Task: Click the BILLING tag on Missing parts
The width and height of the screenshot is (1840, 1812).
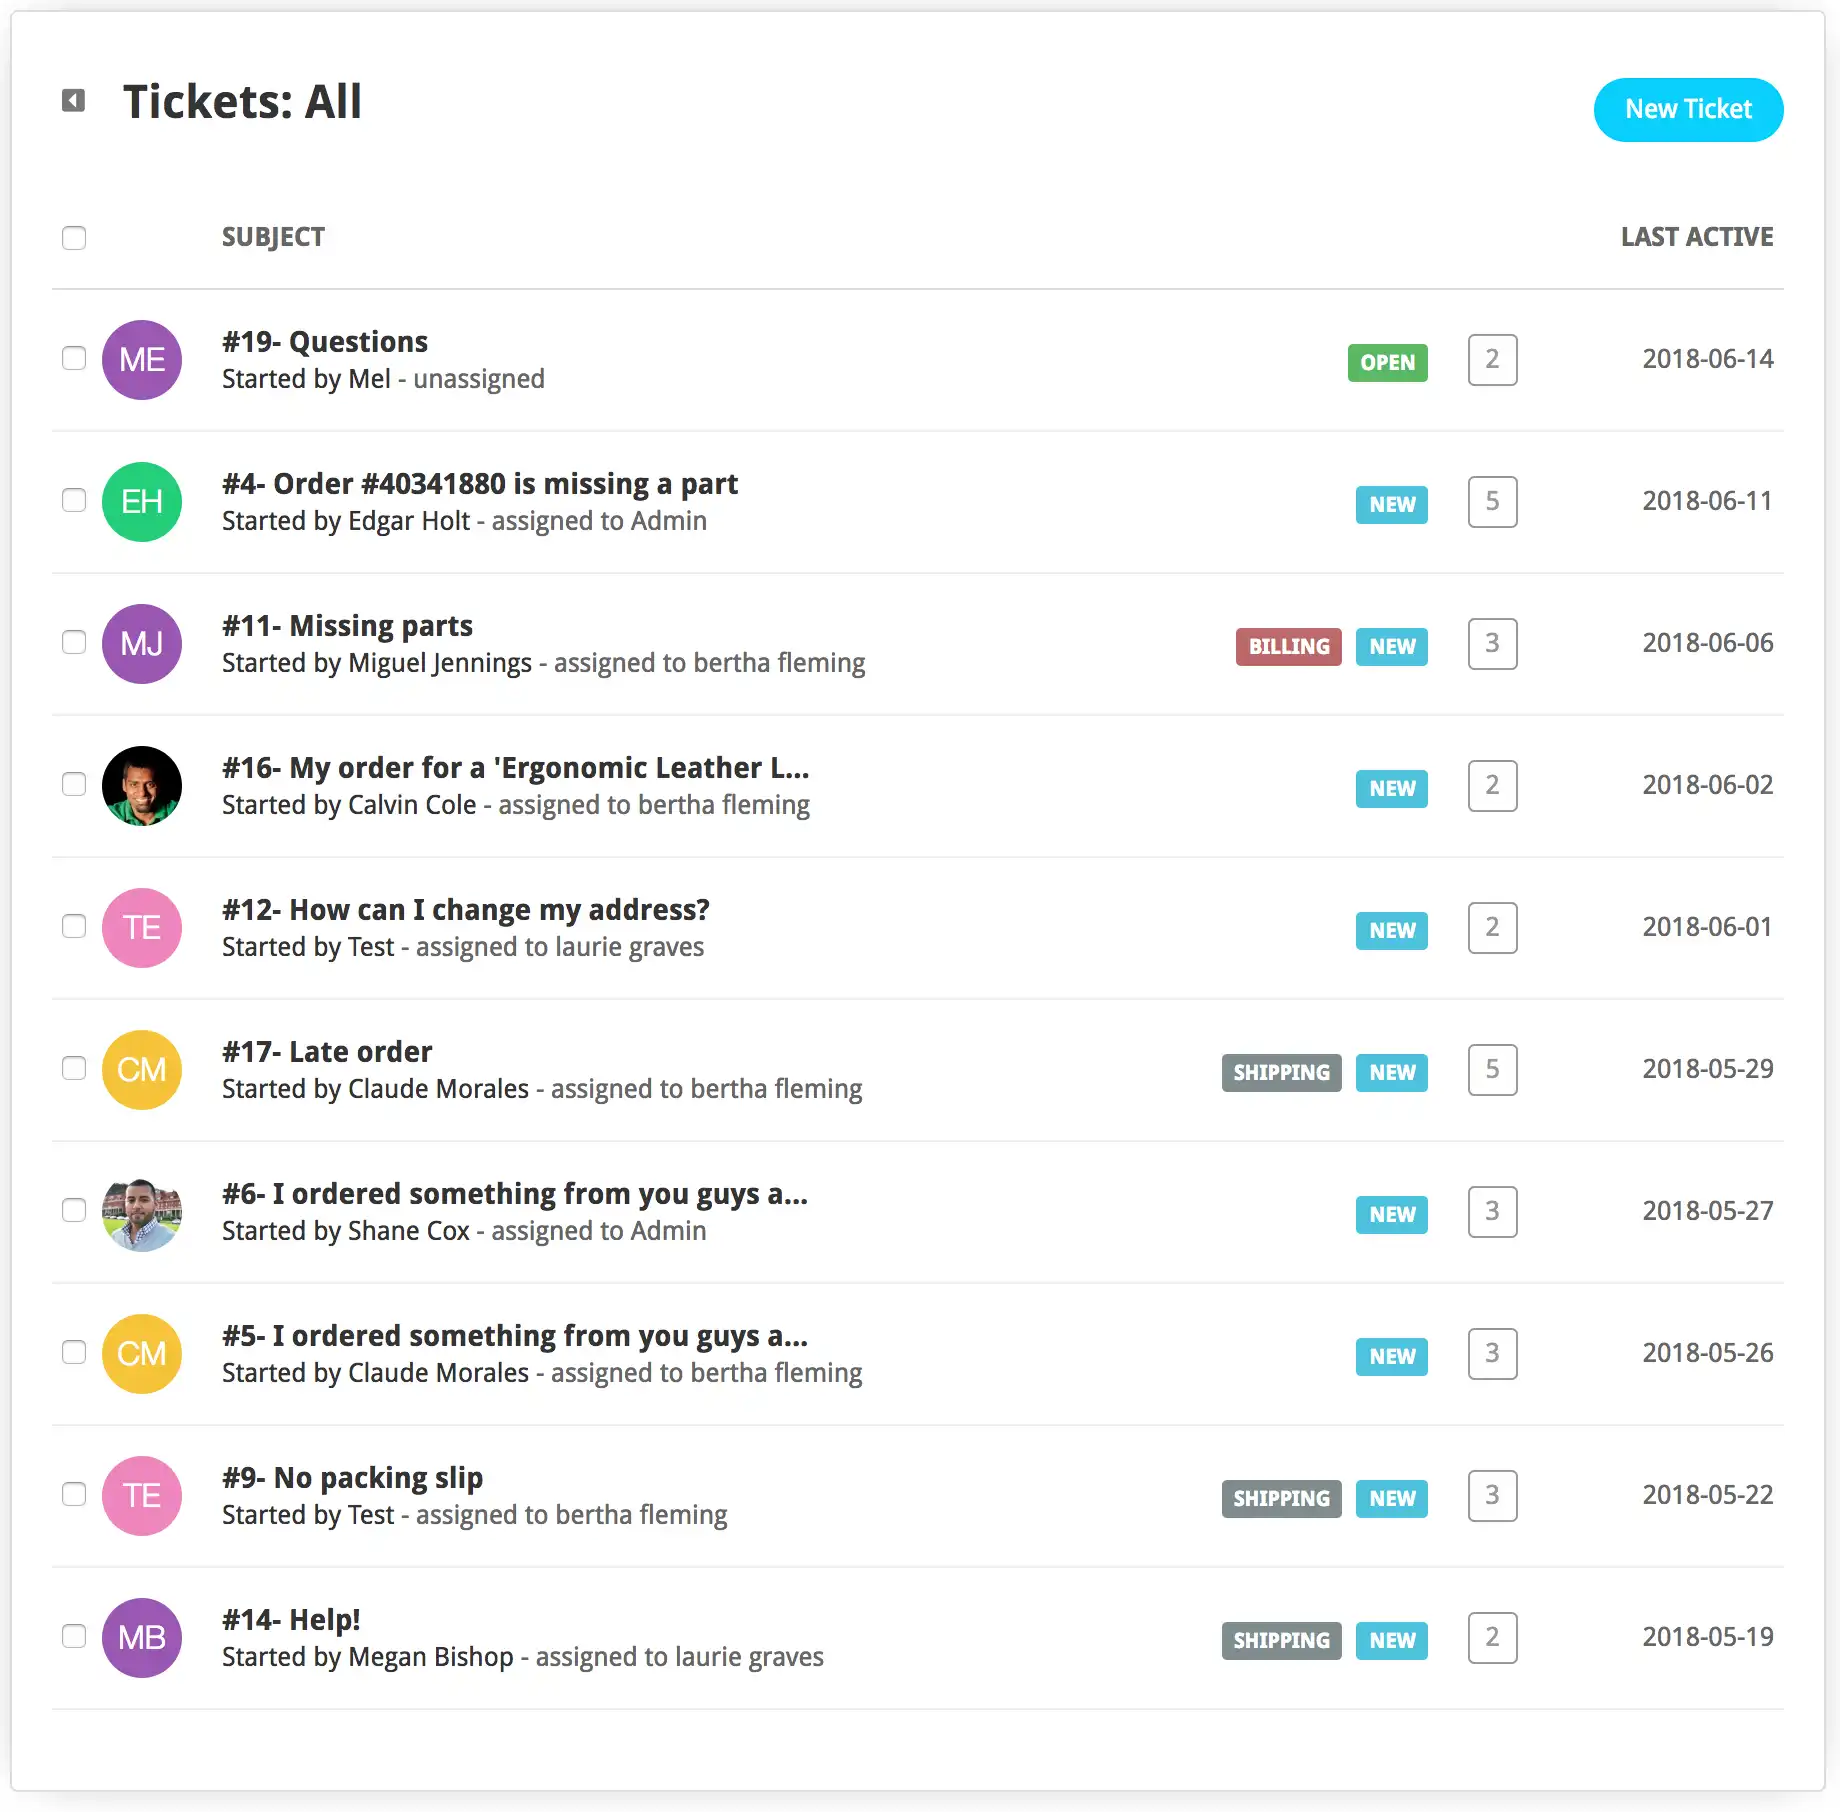Action: (x=1288, y=646)
